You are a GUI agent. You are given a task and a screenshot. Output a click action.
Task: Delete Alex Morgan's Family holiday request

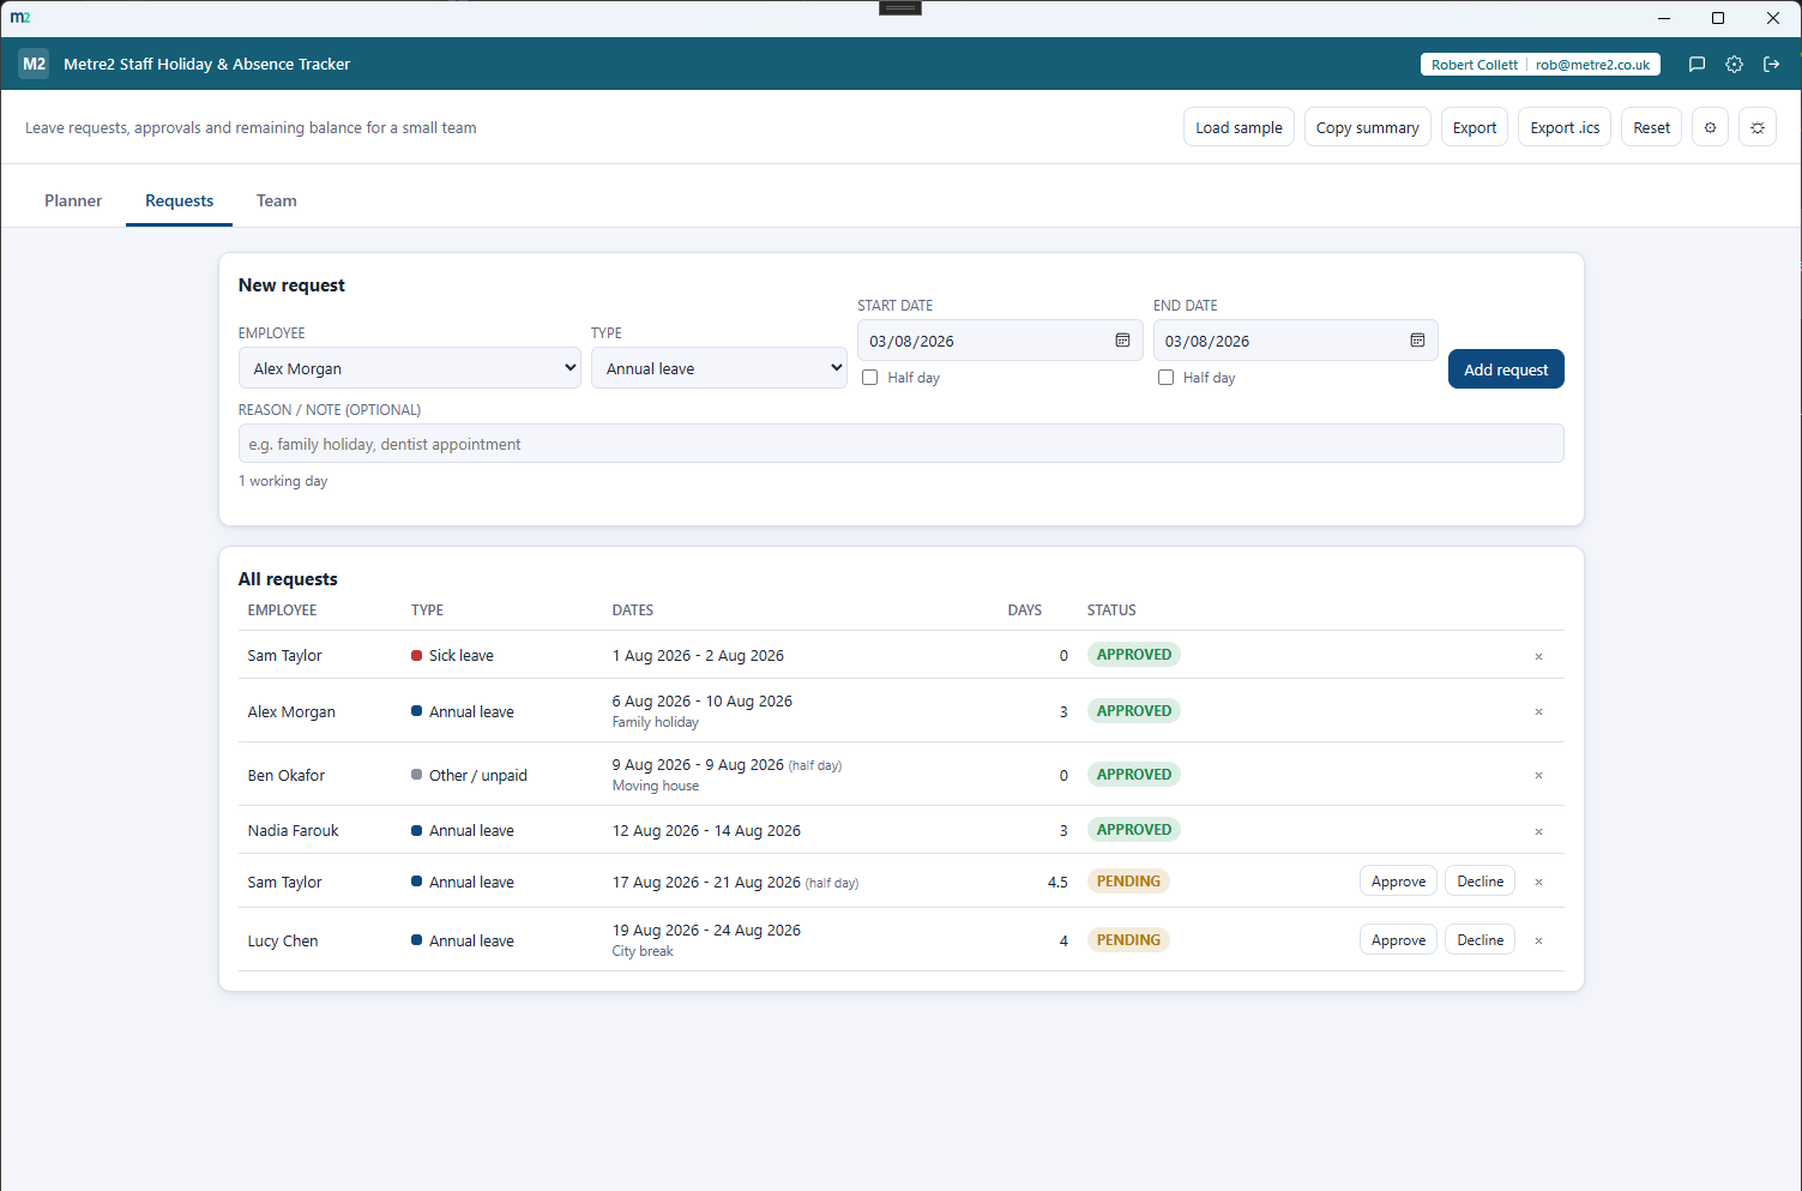tap(1538, 712)
